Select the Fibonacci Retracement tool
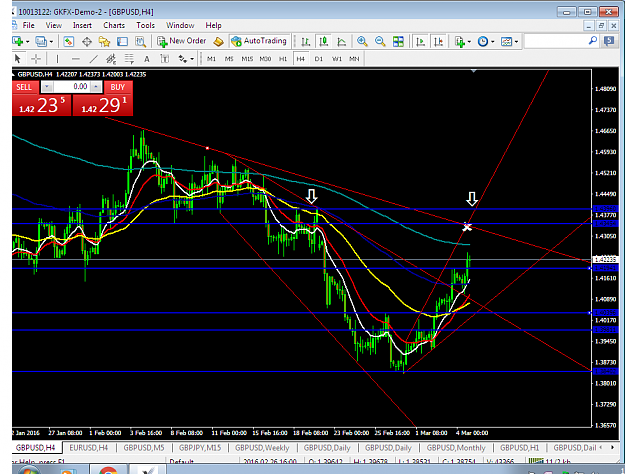This screenshot has width=625, height=474. click(x=129, y=59)
